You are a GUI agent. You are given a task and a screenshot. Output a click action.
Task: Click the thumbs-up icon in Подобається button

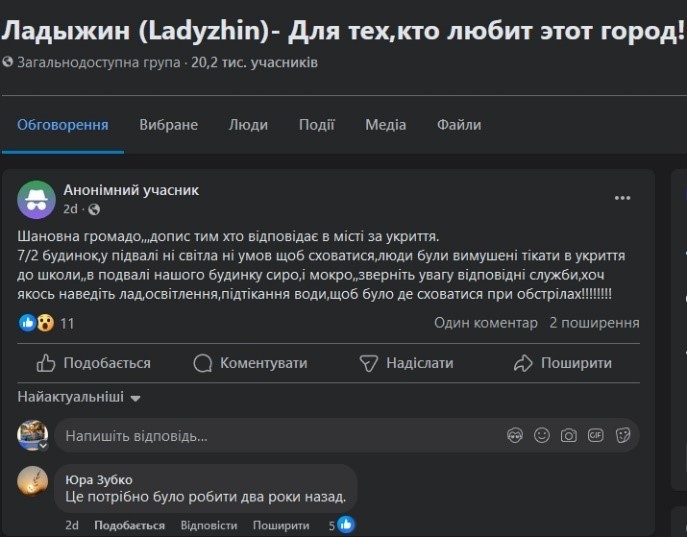point(46,364)
